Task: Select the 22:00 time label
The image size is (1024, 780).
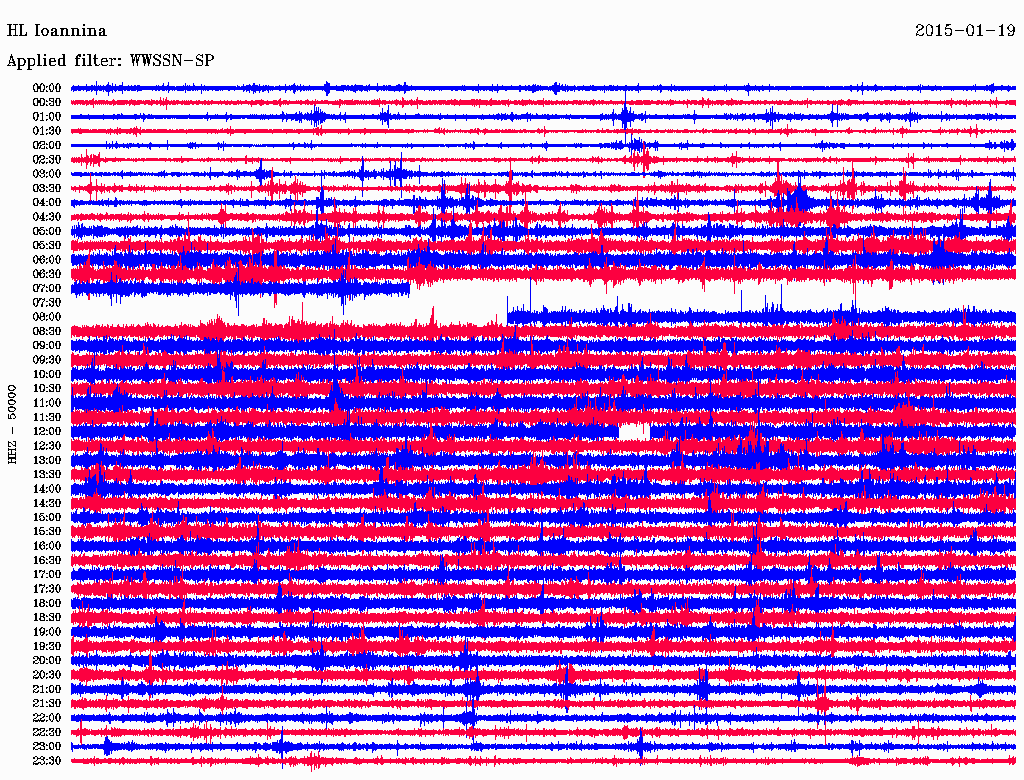Action: coord(47,717)
